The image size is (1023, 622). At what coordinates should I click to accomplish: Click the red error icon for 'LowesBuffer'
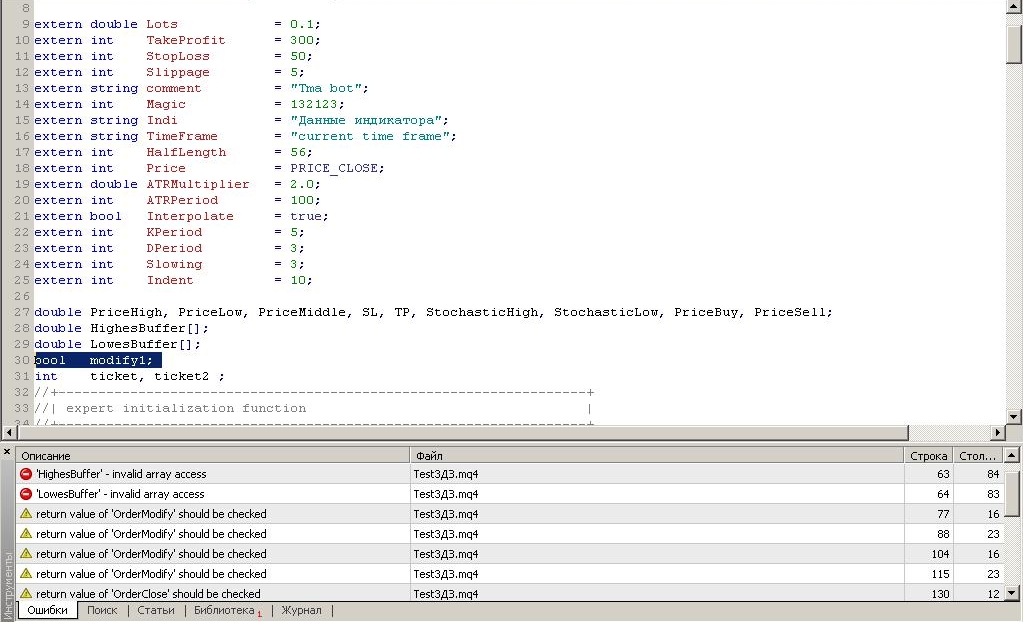point(26,494)
